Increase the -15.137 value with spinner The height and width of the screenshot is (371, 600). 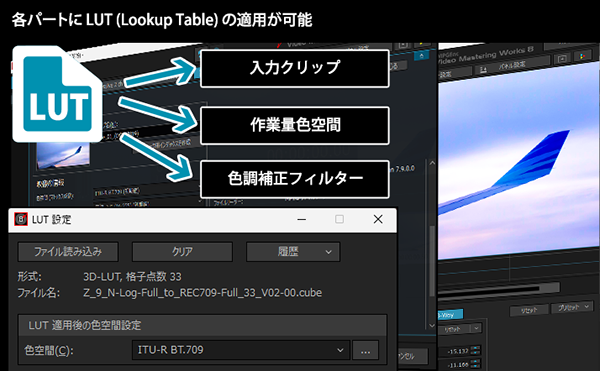[x=476, y=348]
